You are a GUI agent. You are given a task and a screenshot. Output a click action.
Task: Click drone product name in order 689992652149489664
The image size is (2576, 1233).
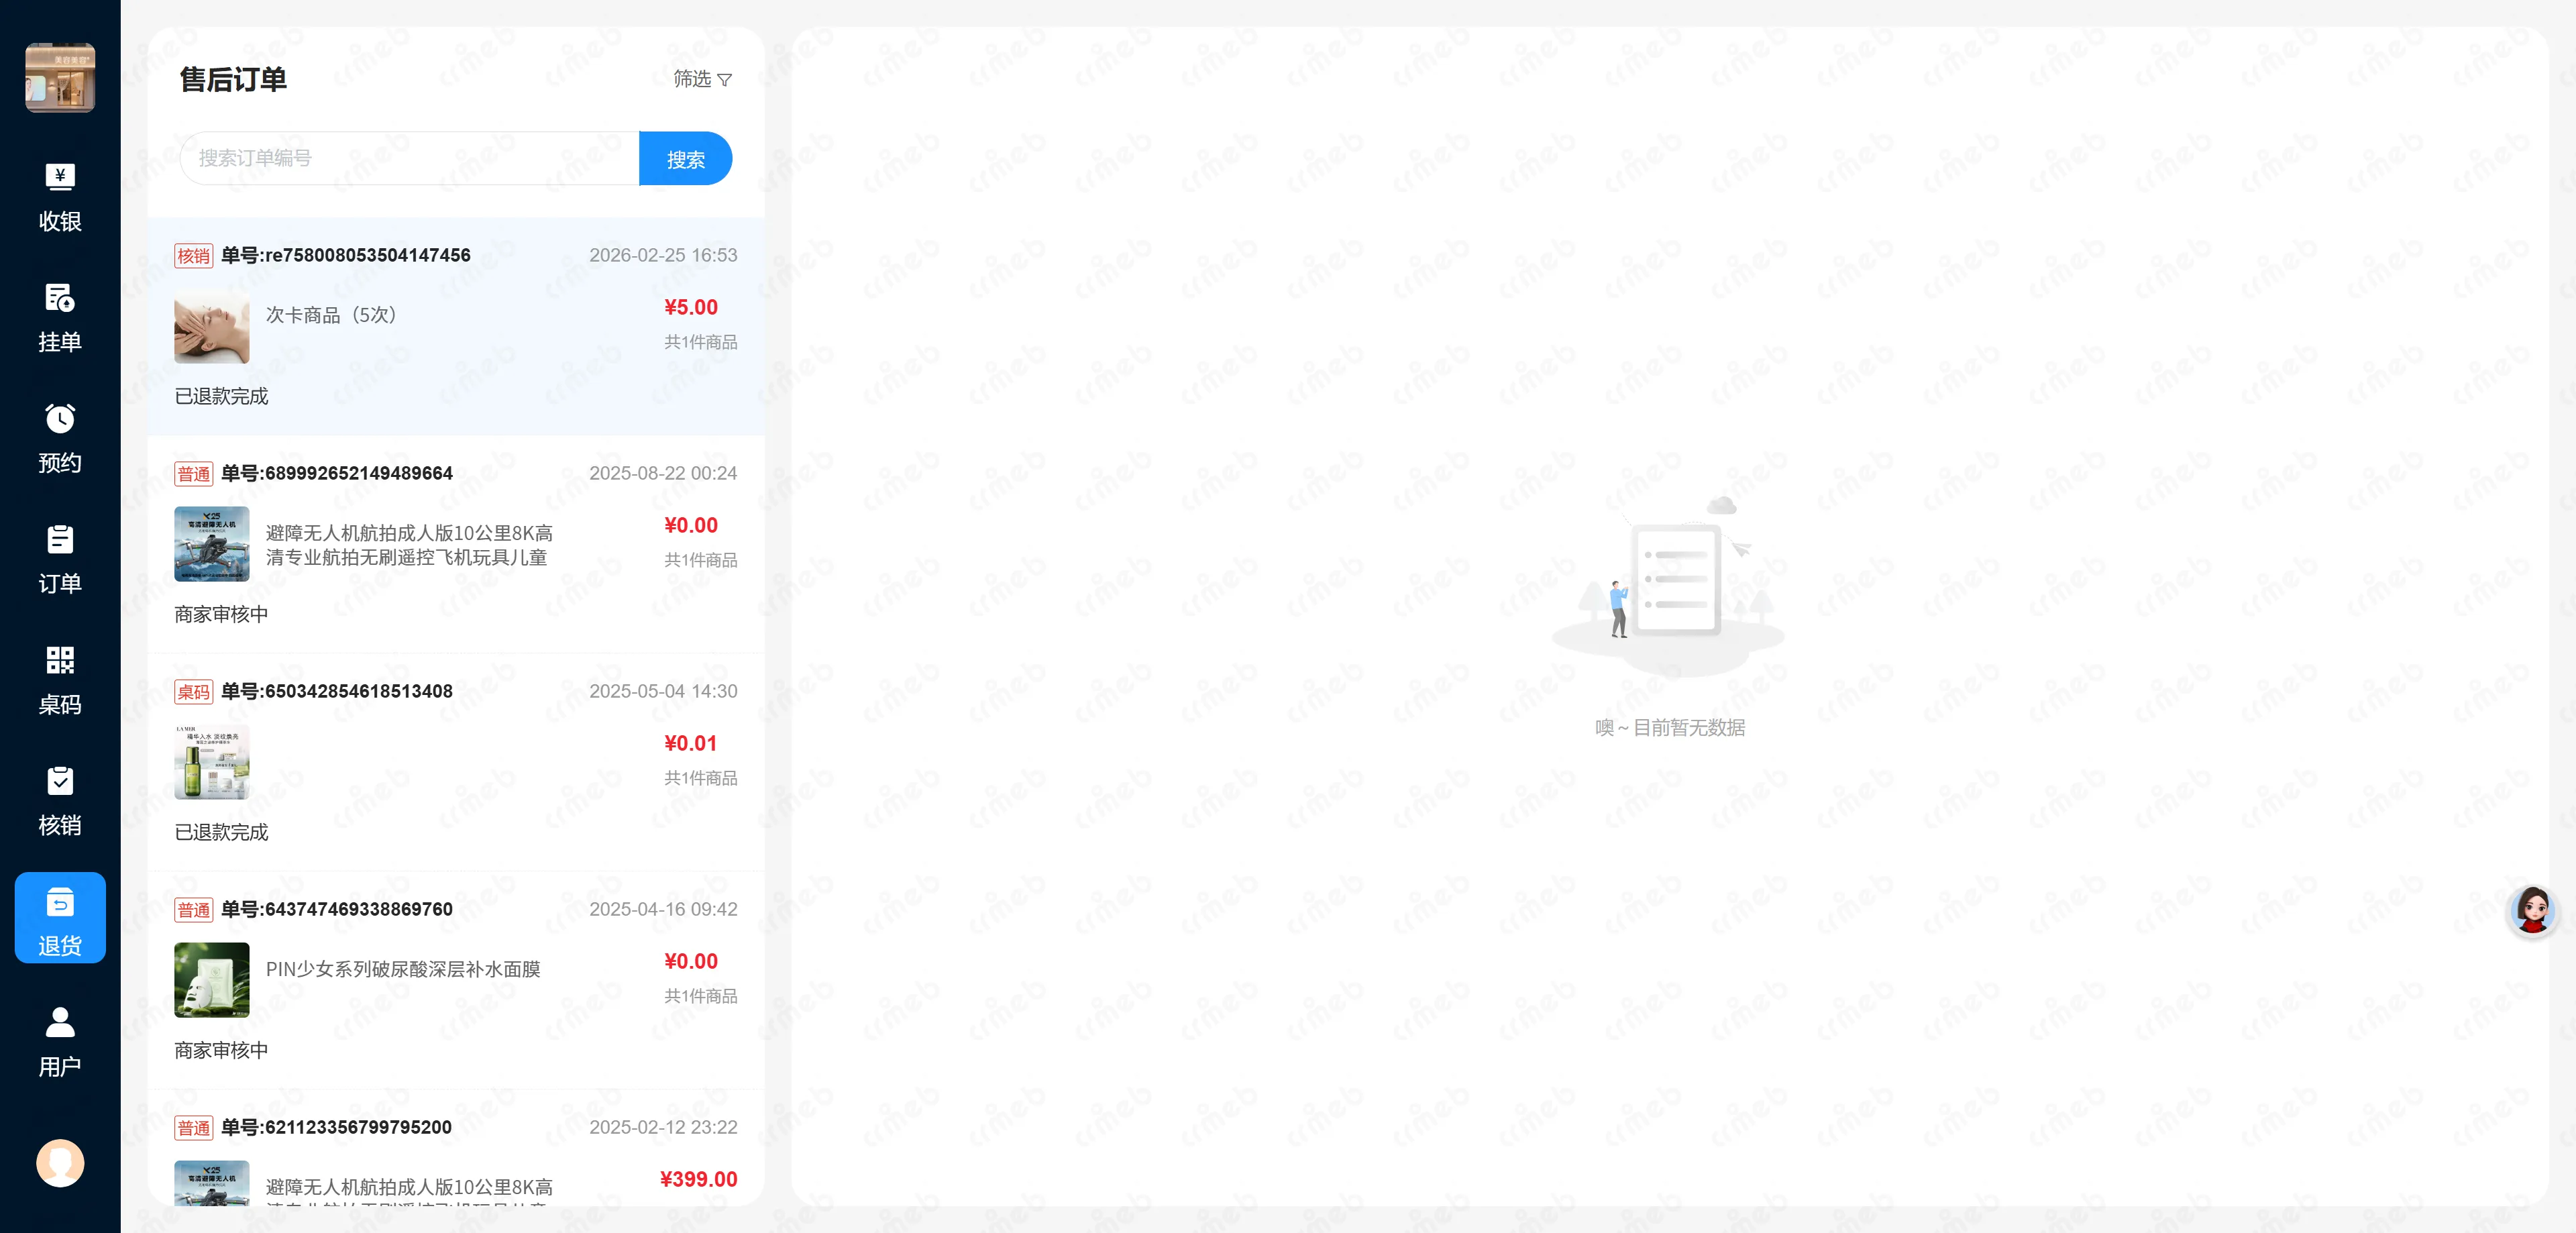409,545
